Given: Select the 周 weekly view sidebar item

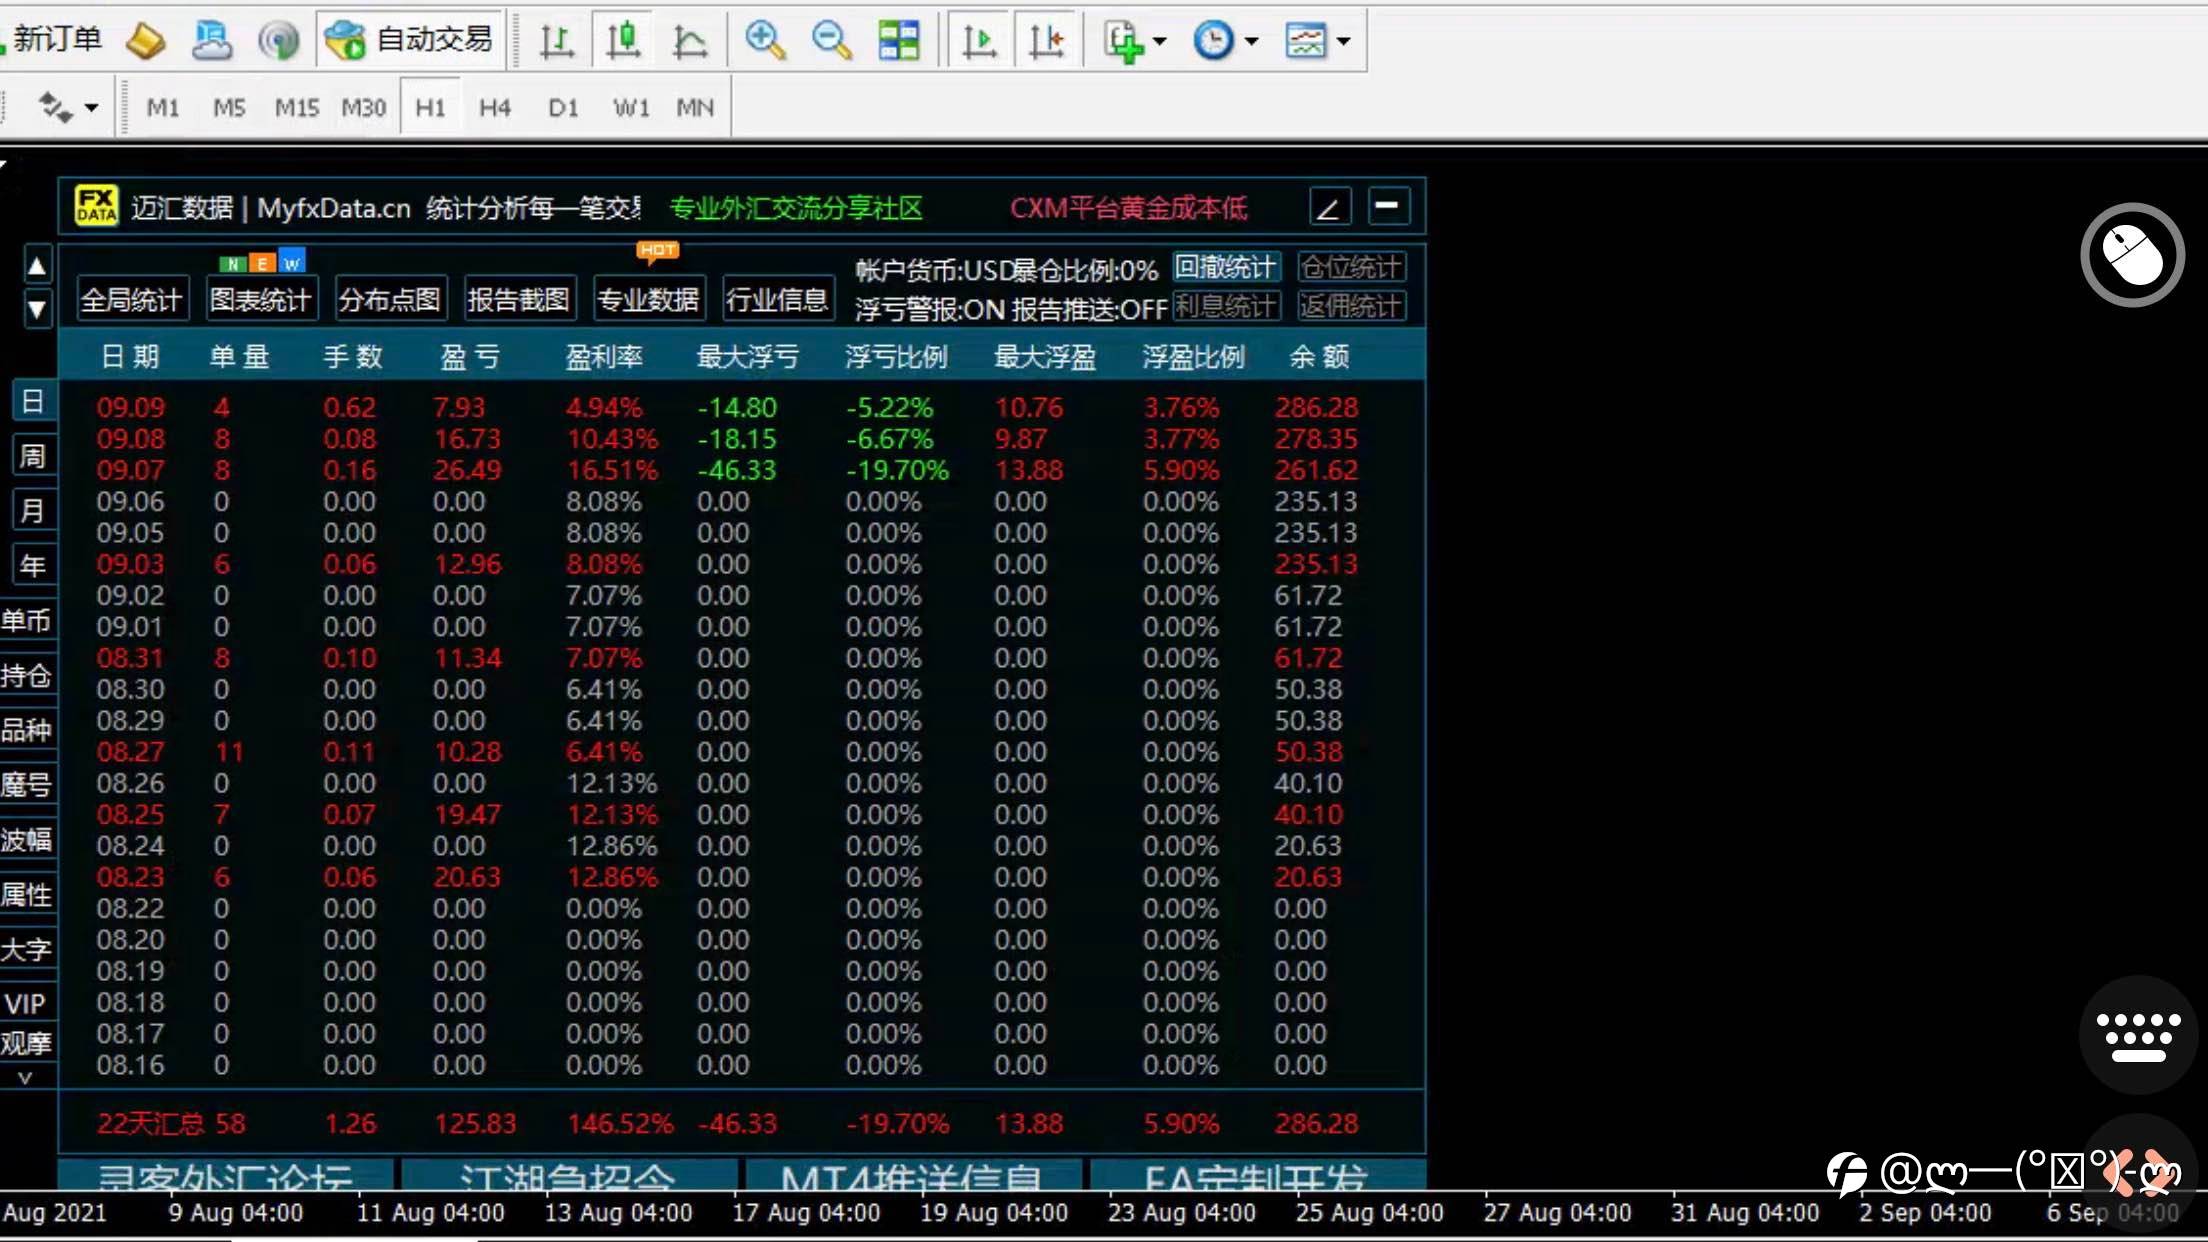Looking at the screenshot, I should 33,456.
